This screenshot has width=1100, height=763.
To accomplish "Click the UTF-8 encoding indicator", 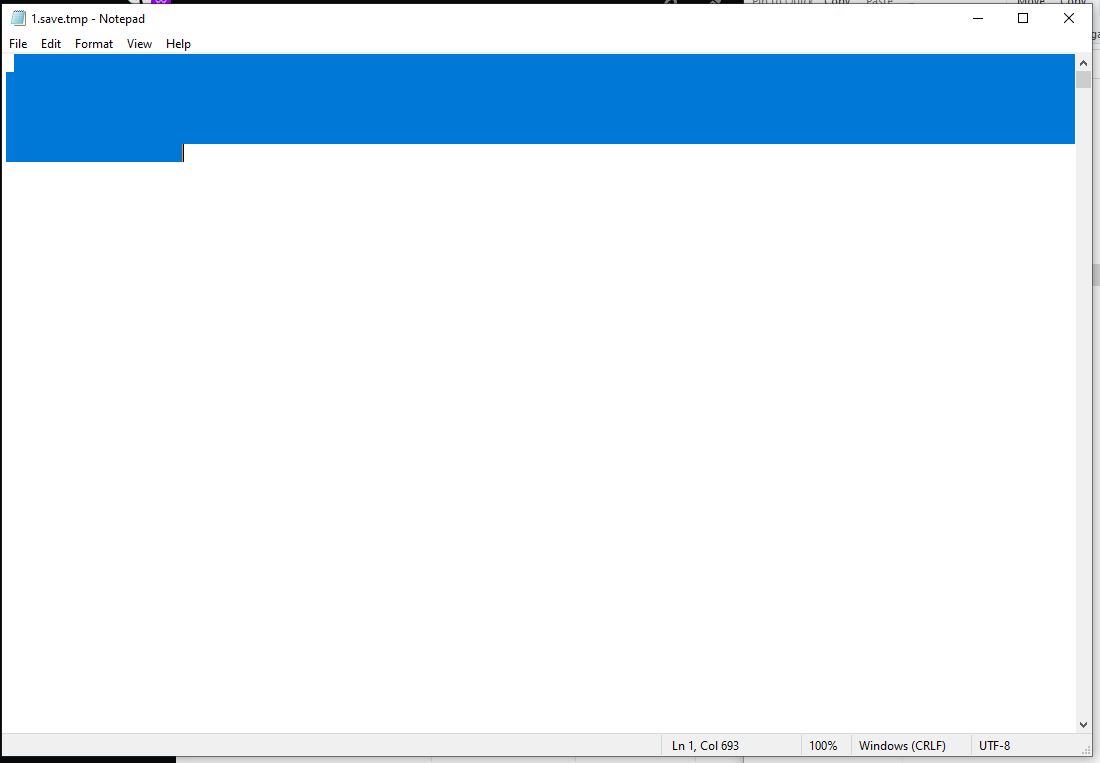I will (994, 745).
